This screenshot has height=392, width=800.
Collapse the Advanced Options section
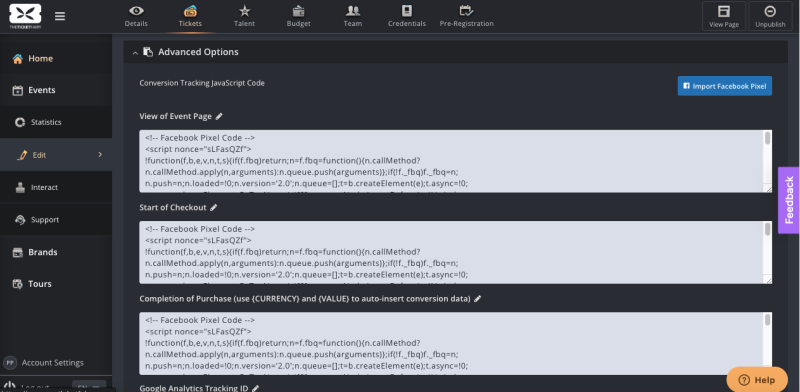[x=135, y=53]
